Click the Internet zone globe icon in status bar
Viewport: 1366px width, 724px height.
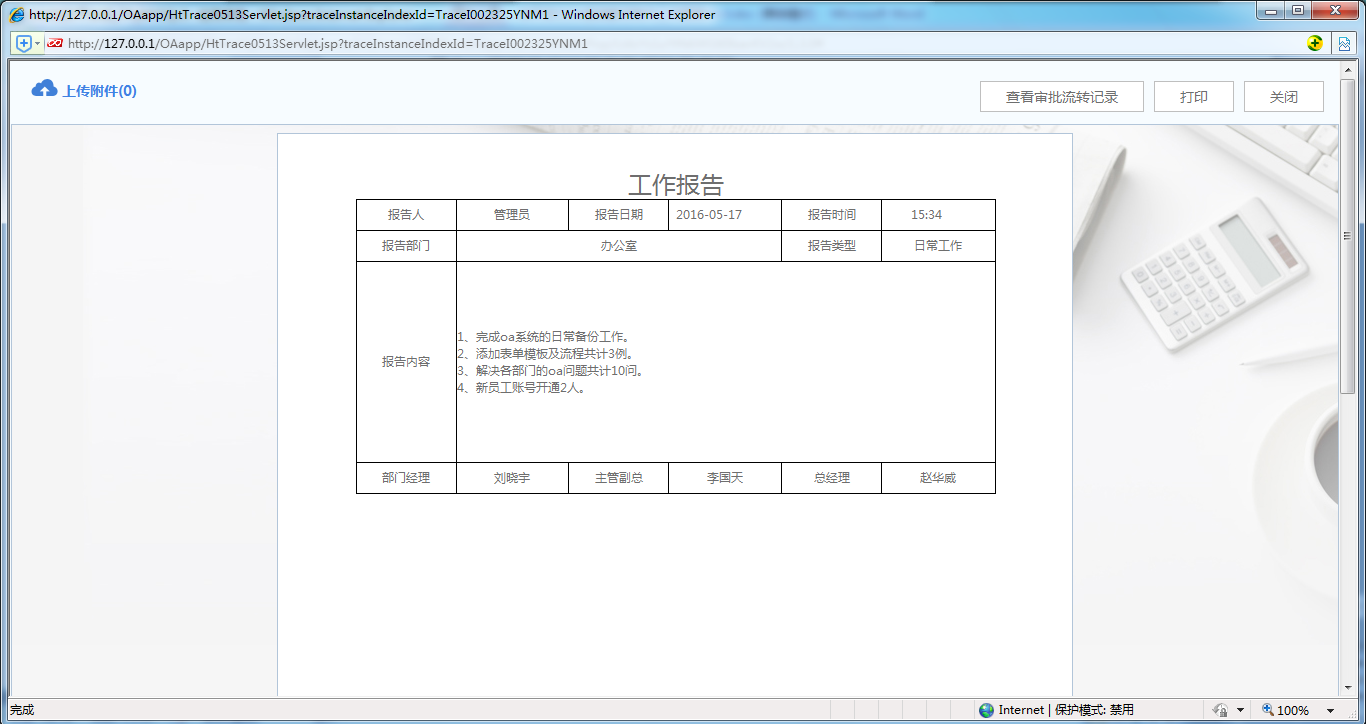point(986,709)
